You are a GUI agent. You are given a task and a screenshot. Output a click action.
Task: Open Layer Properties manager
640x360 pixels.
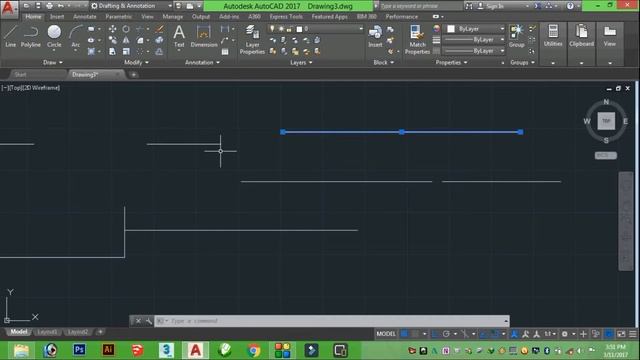(x=252, y=39)
